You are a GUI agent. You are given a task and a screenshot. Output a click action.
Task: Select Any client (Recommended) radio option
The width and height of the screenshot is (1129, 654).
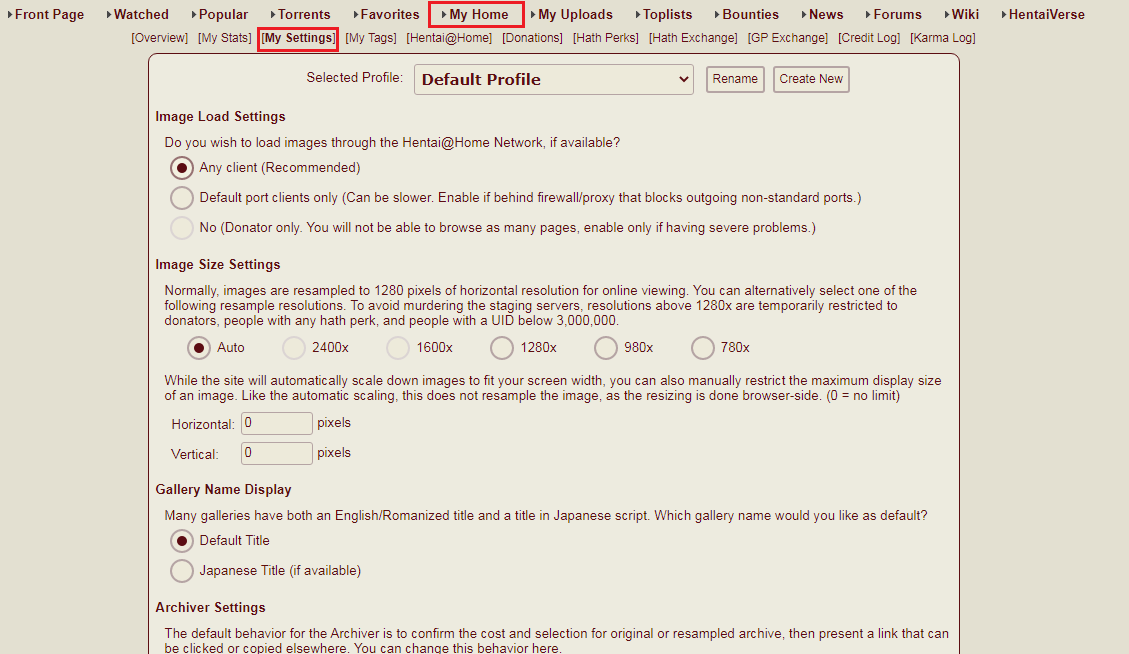tap(181, 168)
